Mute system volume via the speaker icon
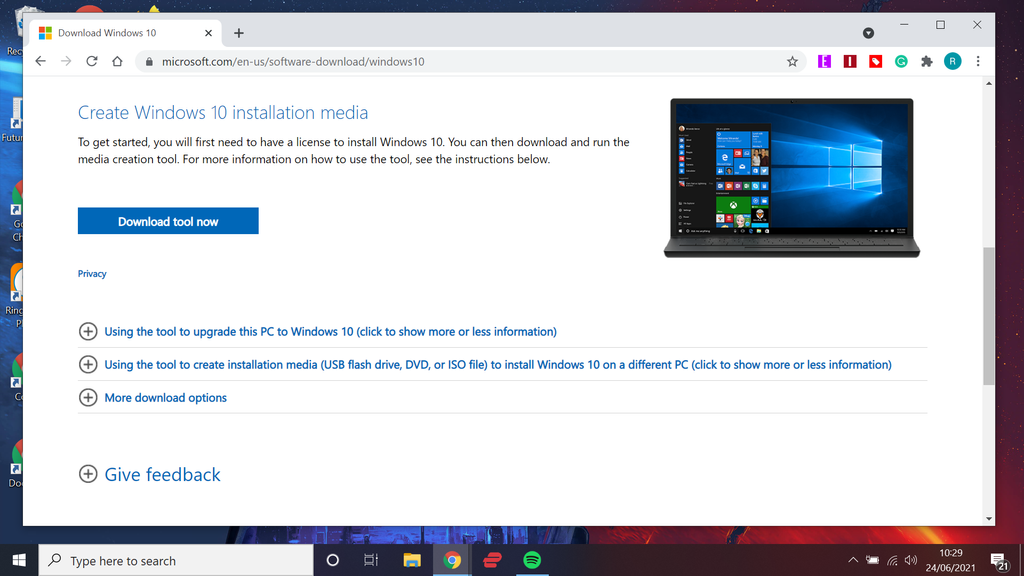This screenshot has width=1024, height=576. click(x=910, y=560)
